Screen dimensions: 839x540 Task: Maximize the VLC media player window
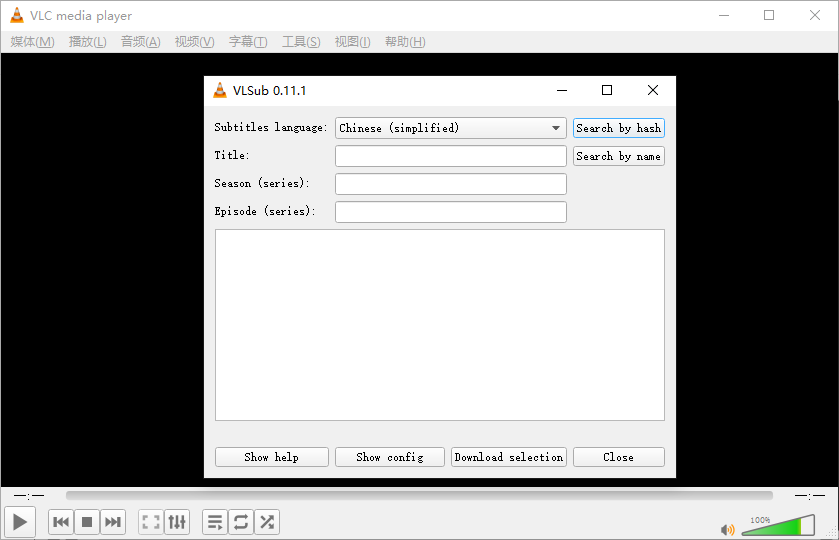click(769, 16)
